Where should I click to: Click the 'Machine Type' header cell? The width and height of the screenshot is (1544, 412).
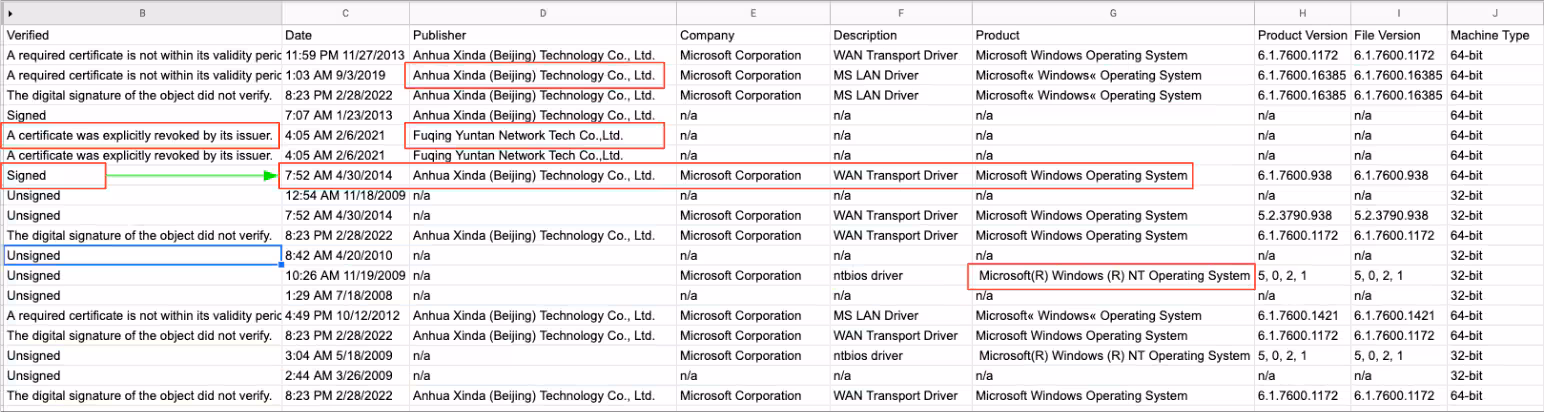[x=1494, y=35]
